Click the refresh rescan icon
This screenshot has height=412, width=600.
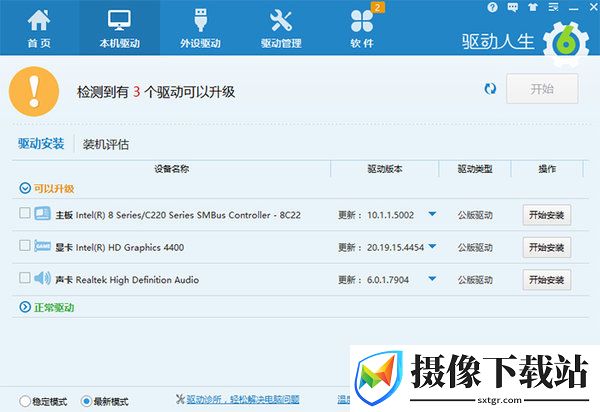pos(490,89)
